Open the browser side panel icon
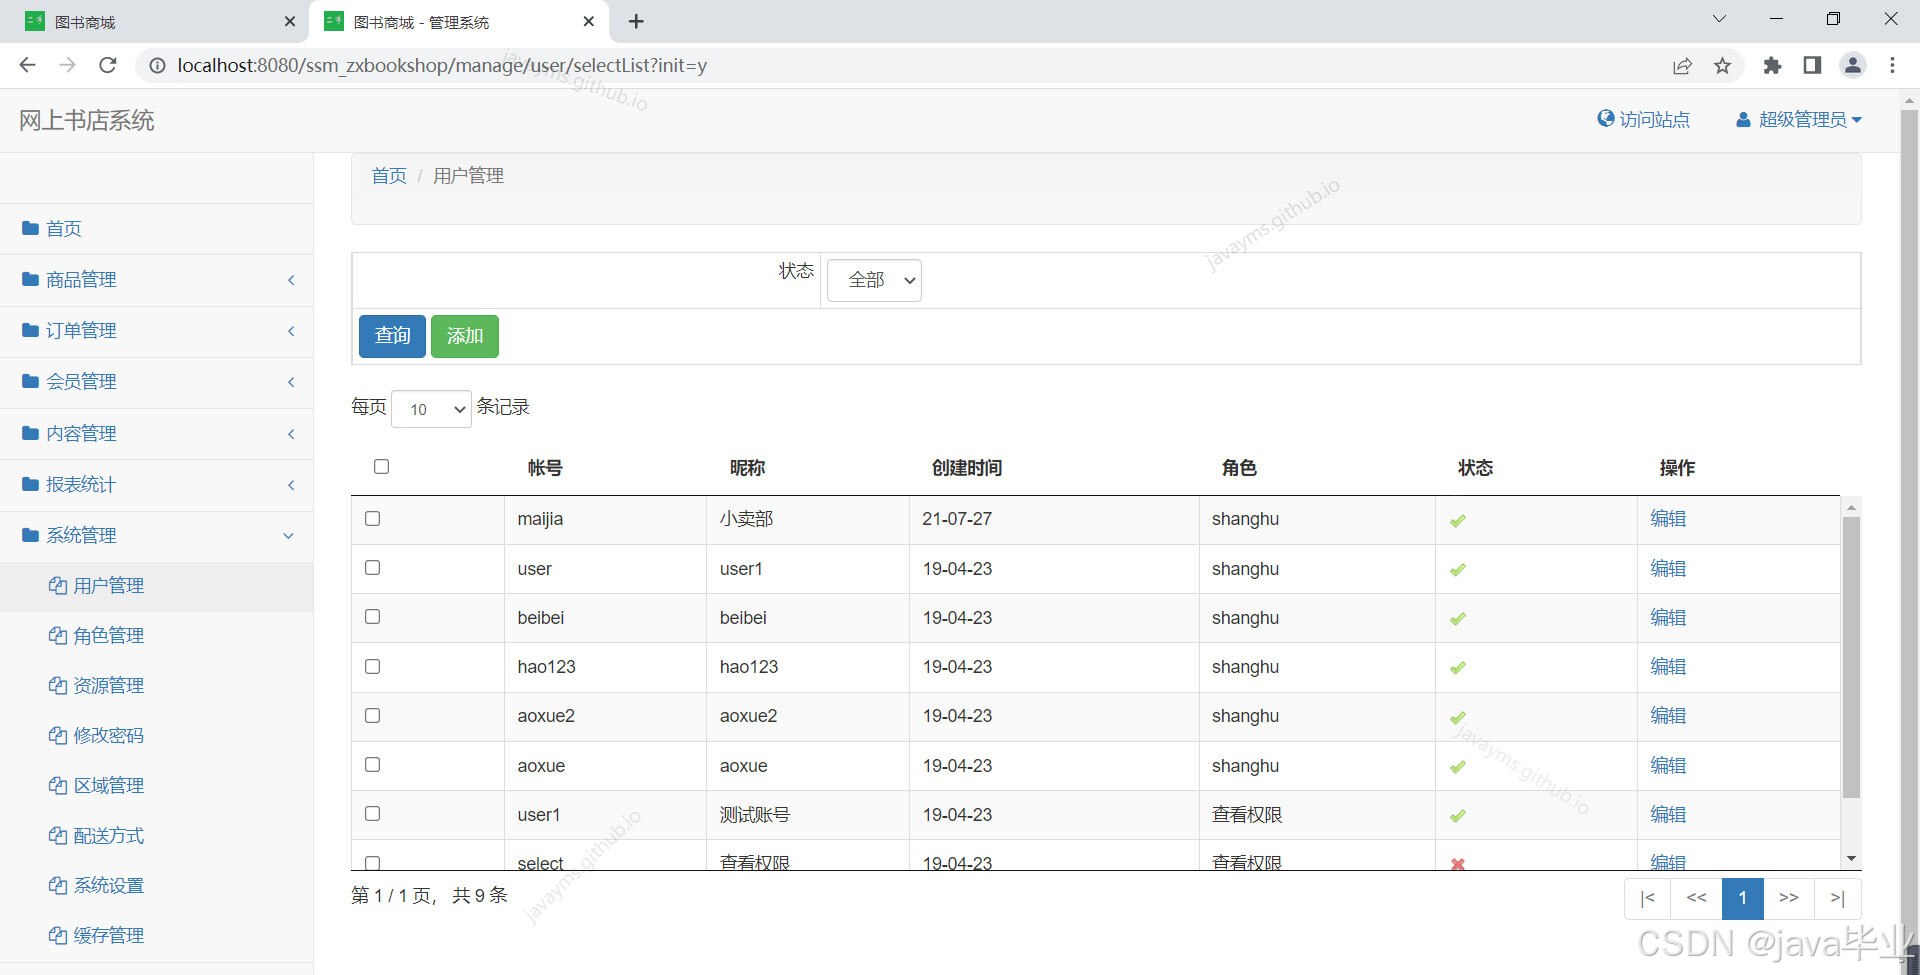This screenshot has height=975, width=1920. pos(1812,65)
